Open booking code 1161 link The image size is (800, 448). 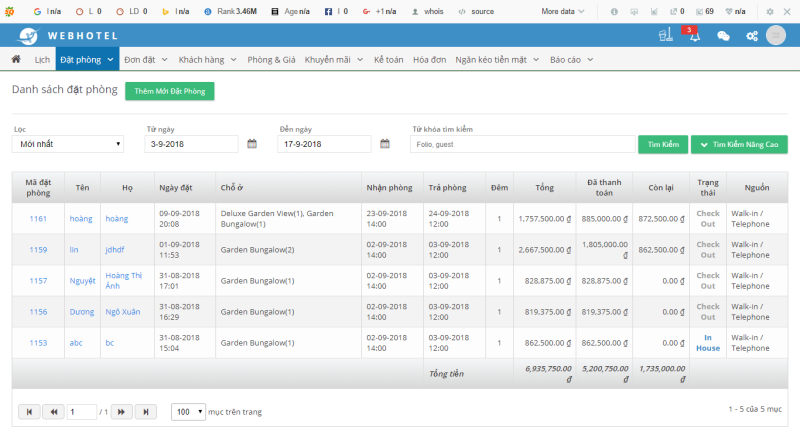(38, 218)
